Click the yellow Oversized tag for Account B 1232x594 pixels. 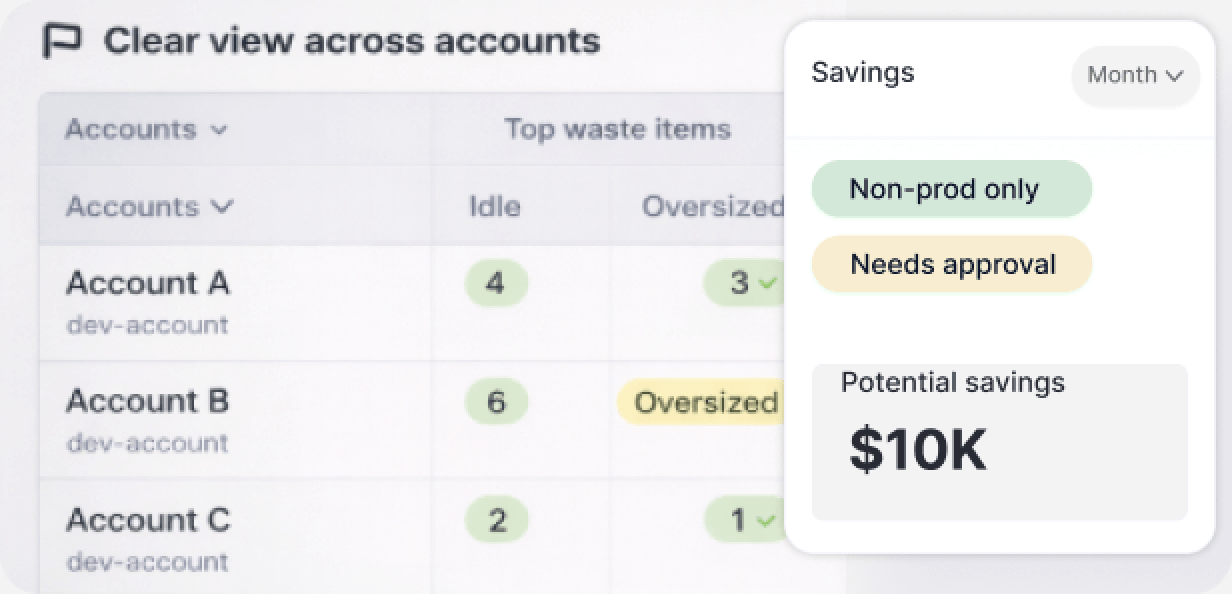(x=702, y=402)
